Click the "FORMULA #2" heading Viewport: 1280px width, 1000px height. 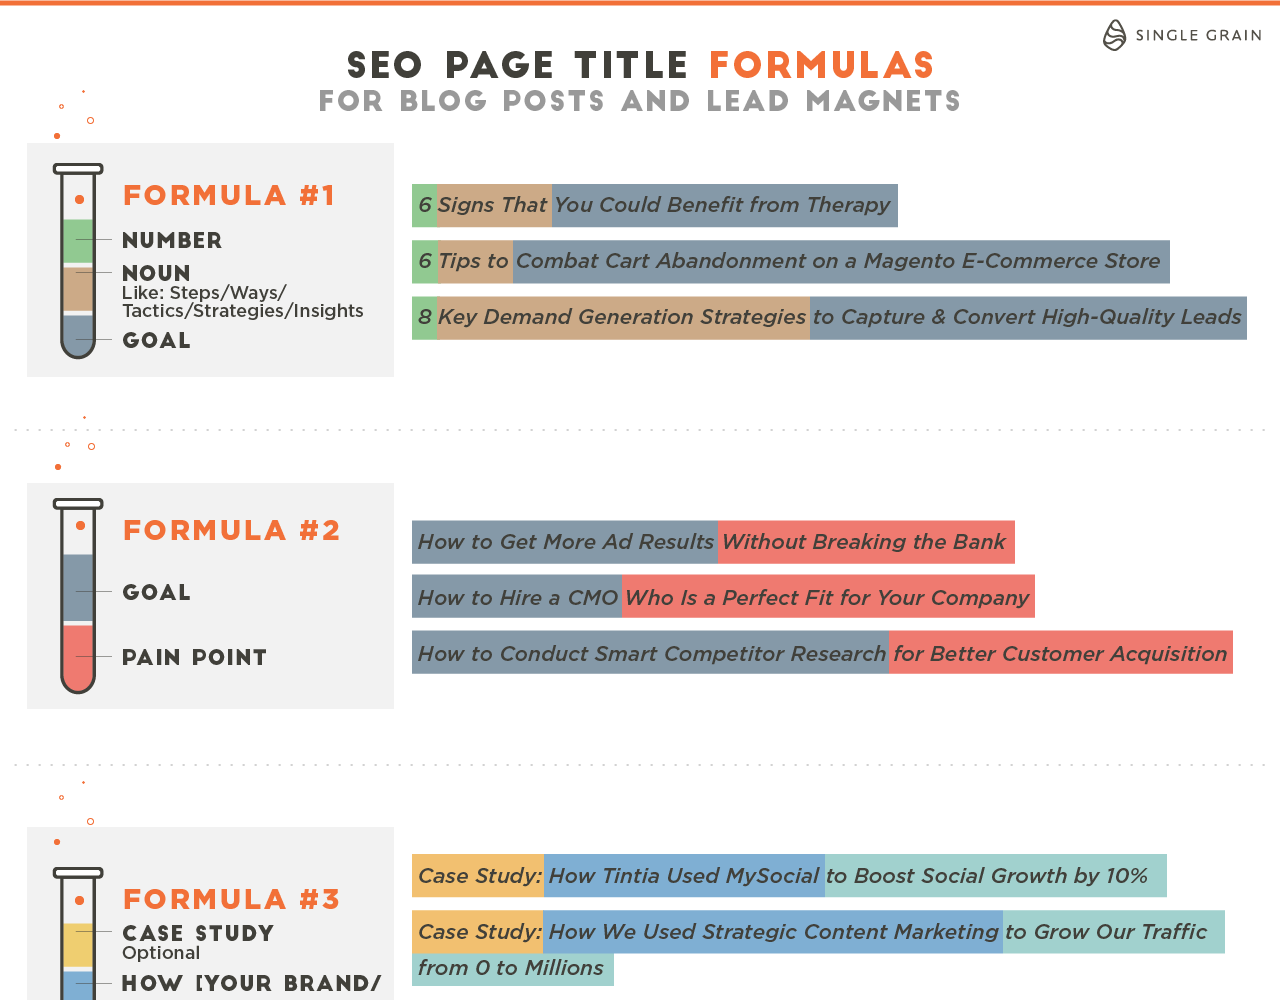[232, 530]
